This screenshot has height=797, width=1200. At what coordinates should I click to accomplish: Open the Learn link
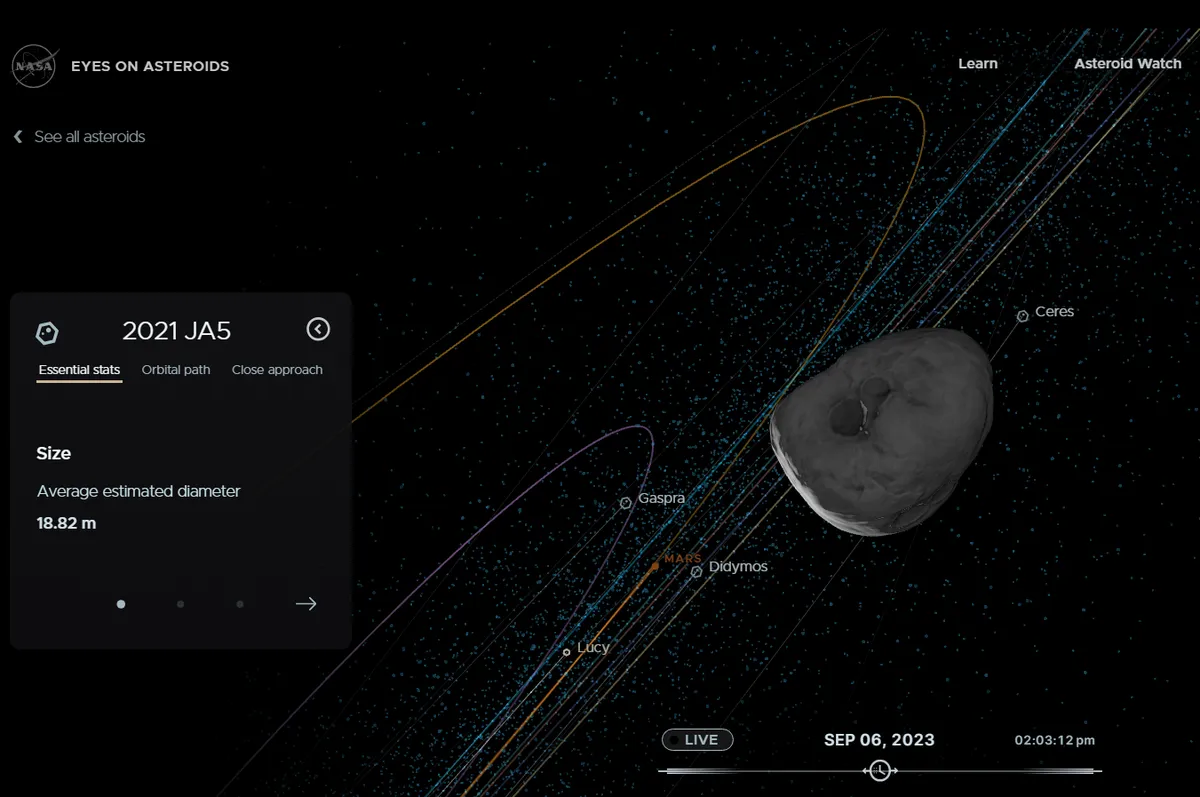click(977, 63)
